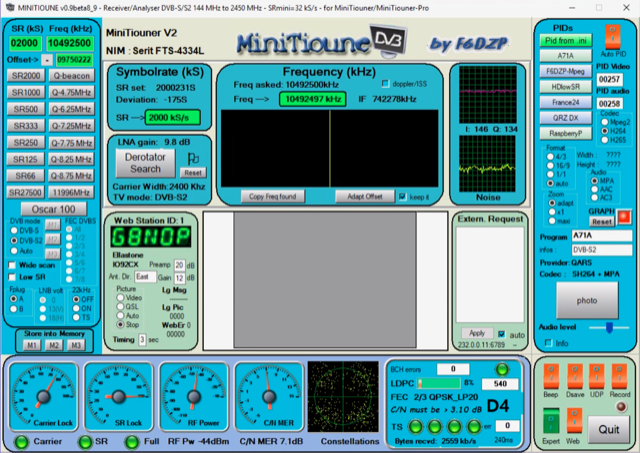Screen dimensions: 640x453
Task: Select the F6DZP-Mpeg PID preset
Action: click(x=566, y=71)
